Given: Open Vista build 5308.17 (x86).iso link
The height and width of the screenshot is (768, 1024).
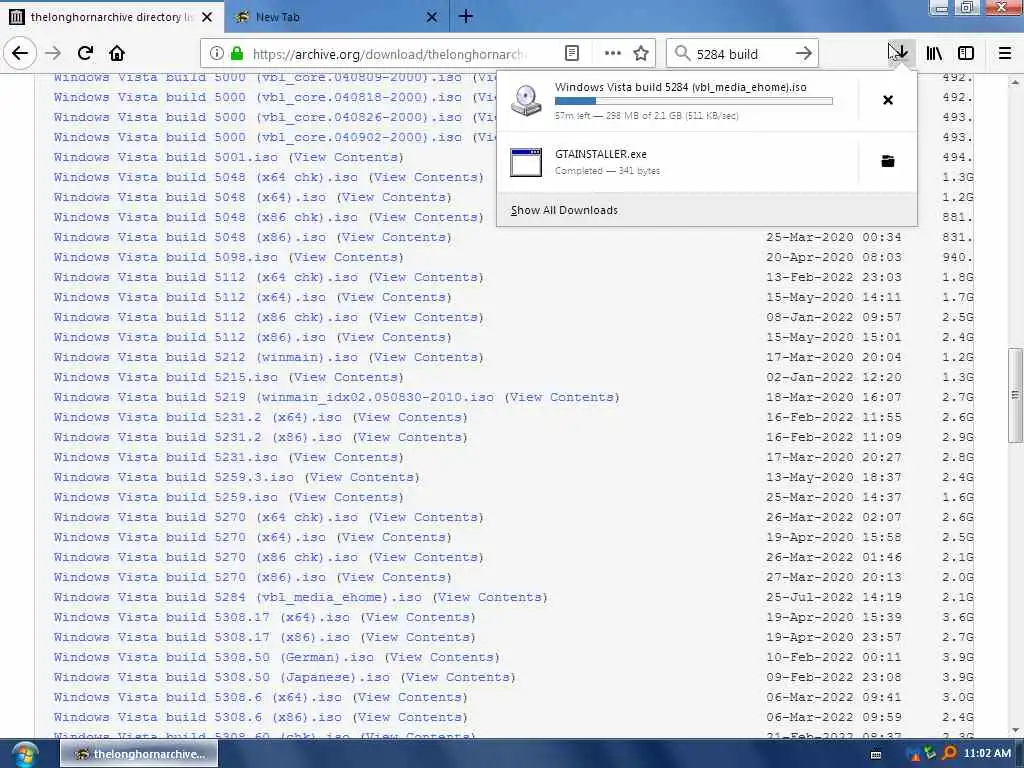Looking at the screenshot, I should tap(202, 637).
